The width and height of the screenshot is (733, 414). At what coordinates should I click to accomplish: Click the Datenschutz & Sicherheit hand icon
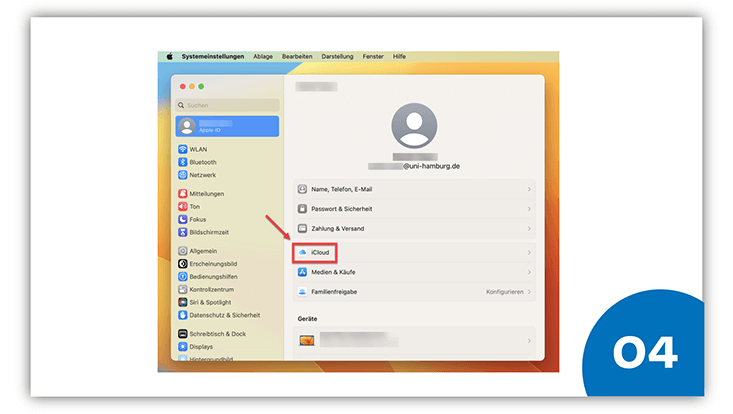tap(183, 315)
